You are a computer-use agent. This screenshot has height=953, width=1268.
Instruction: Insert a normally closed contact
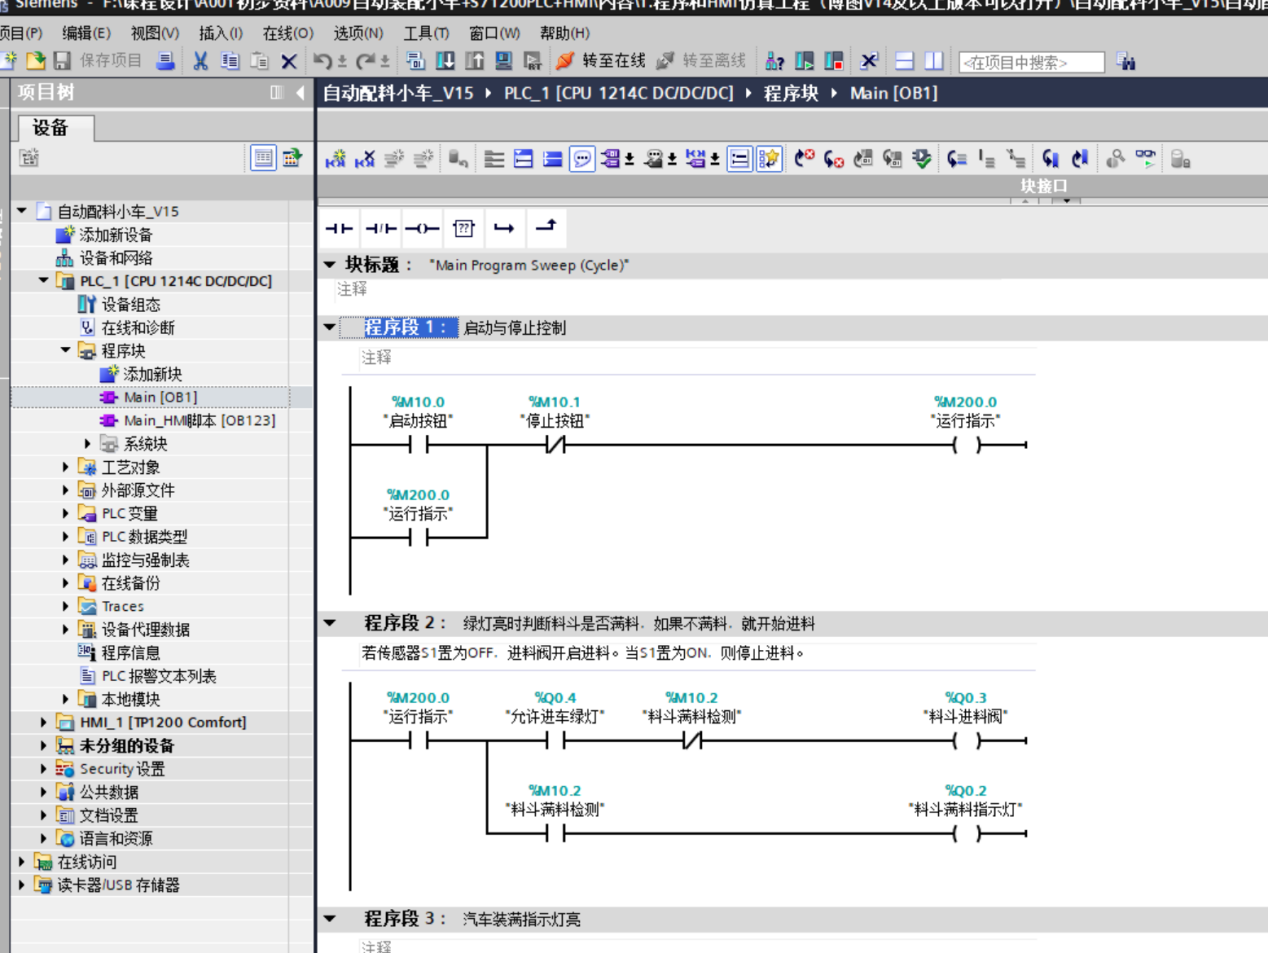point(381,228)
